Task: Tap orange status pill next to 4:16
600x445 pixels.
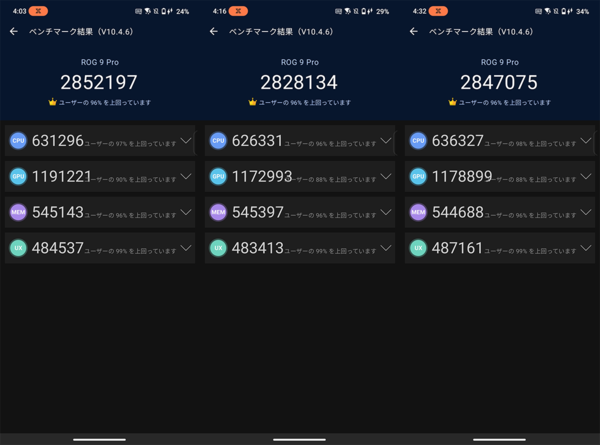Action: tap(238, 11)
